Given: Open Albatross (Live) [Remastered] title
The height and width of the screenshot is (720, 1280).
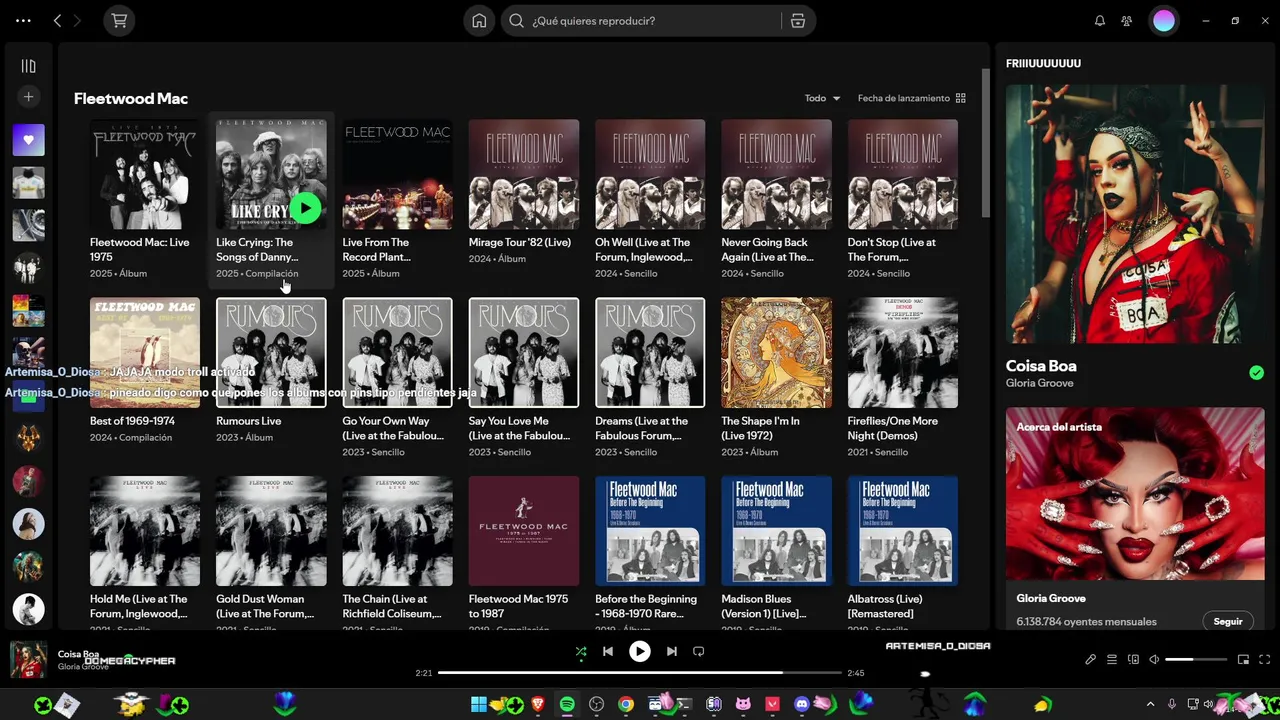Looking at the screenshot, I should (885, 606).
